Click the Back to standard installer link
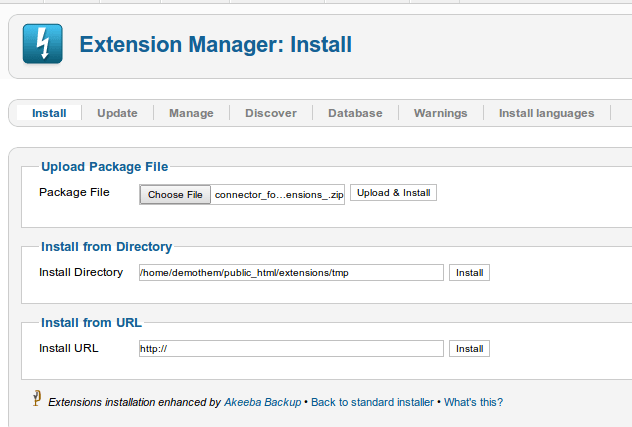The height and width of the screenshot is (427, 632). click(372, 402)
